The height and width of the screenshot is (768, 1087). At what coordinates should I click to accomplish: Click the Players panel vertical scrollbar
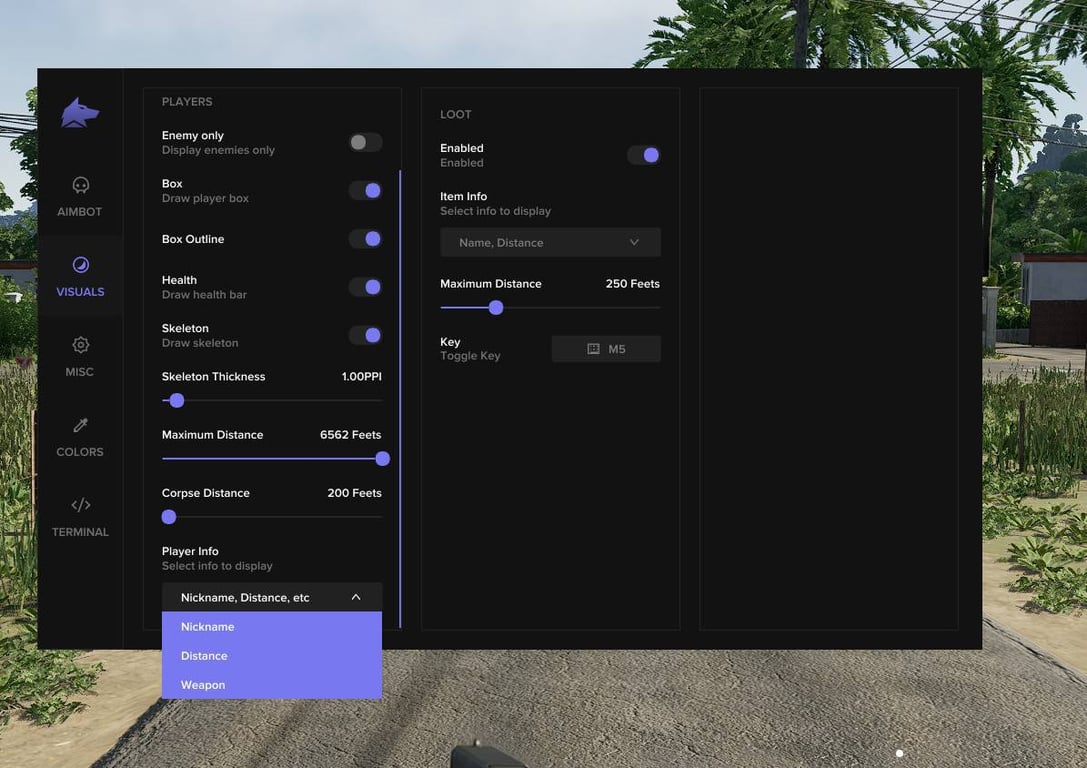coord(400,399)
